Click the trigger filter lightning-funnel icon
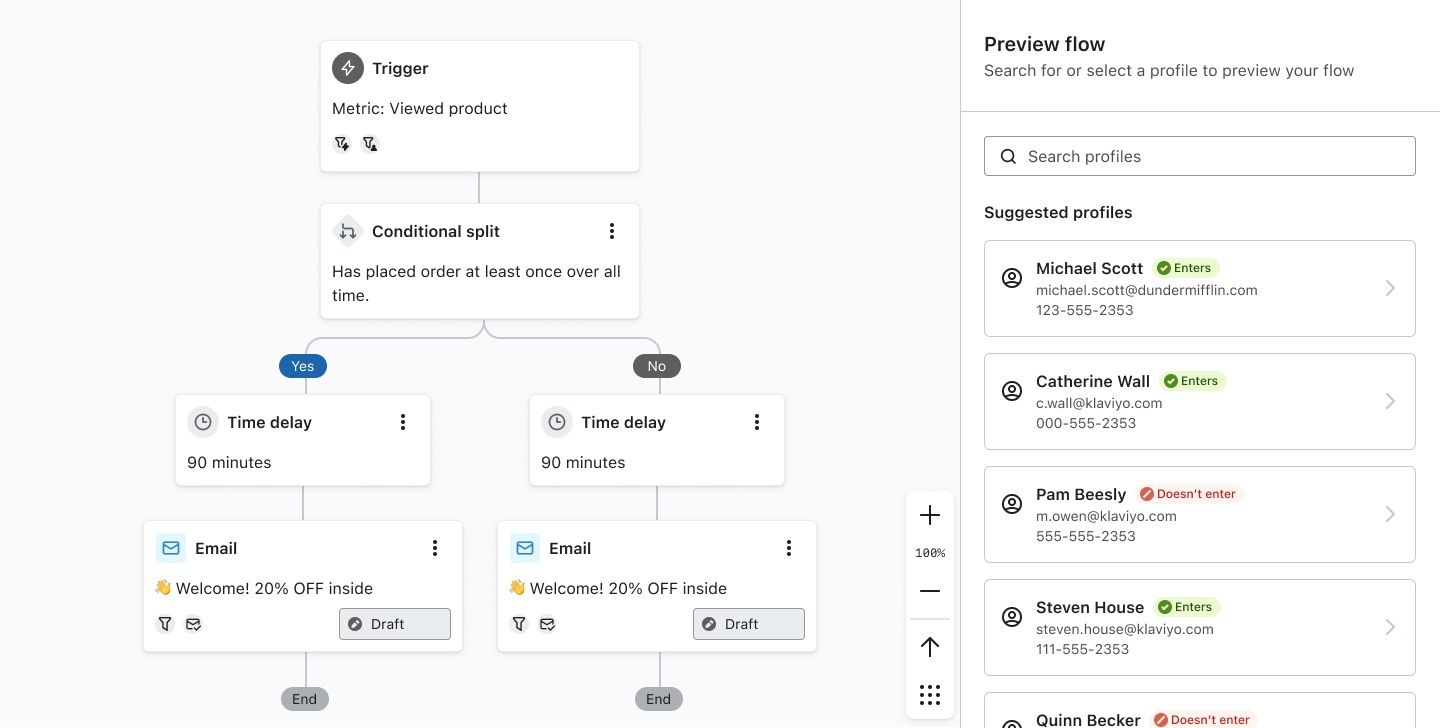 (x=342, y=143)
